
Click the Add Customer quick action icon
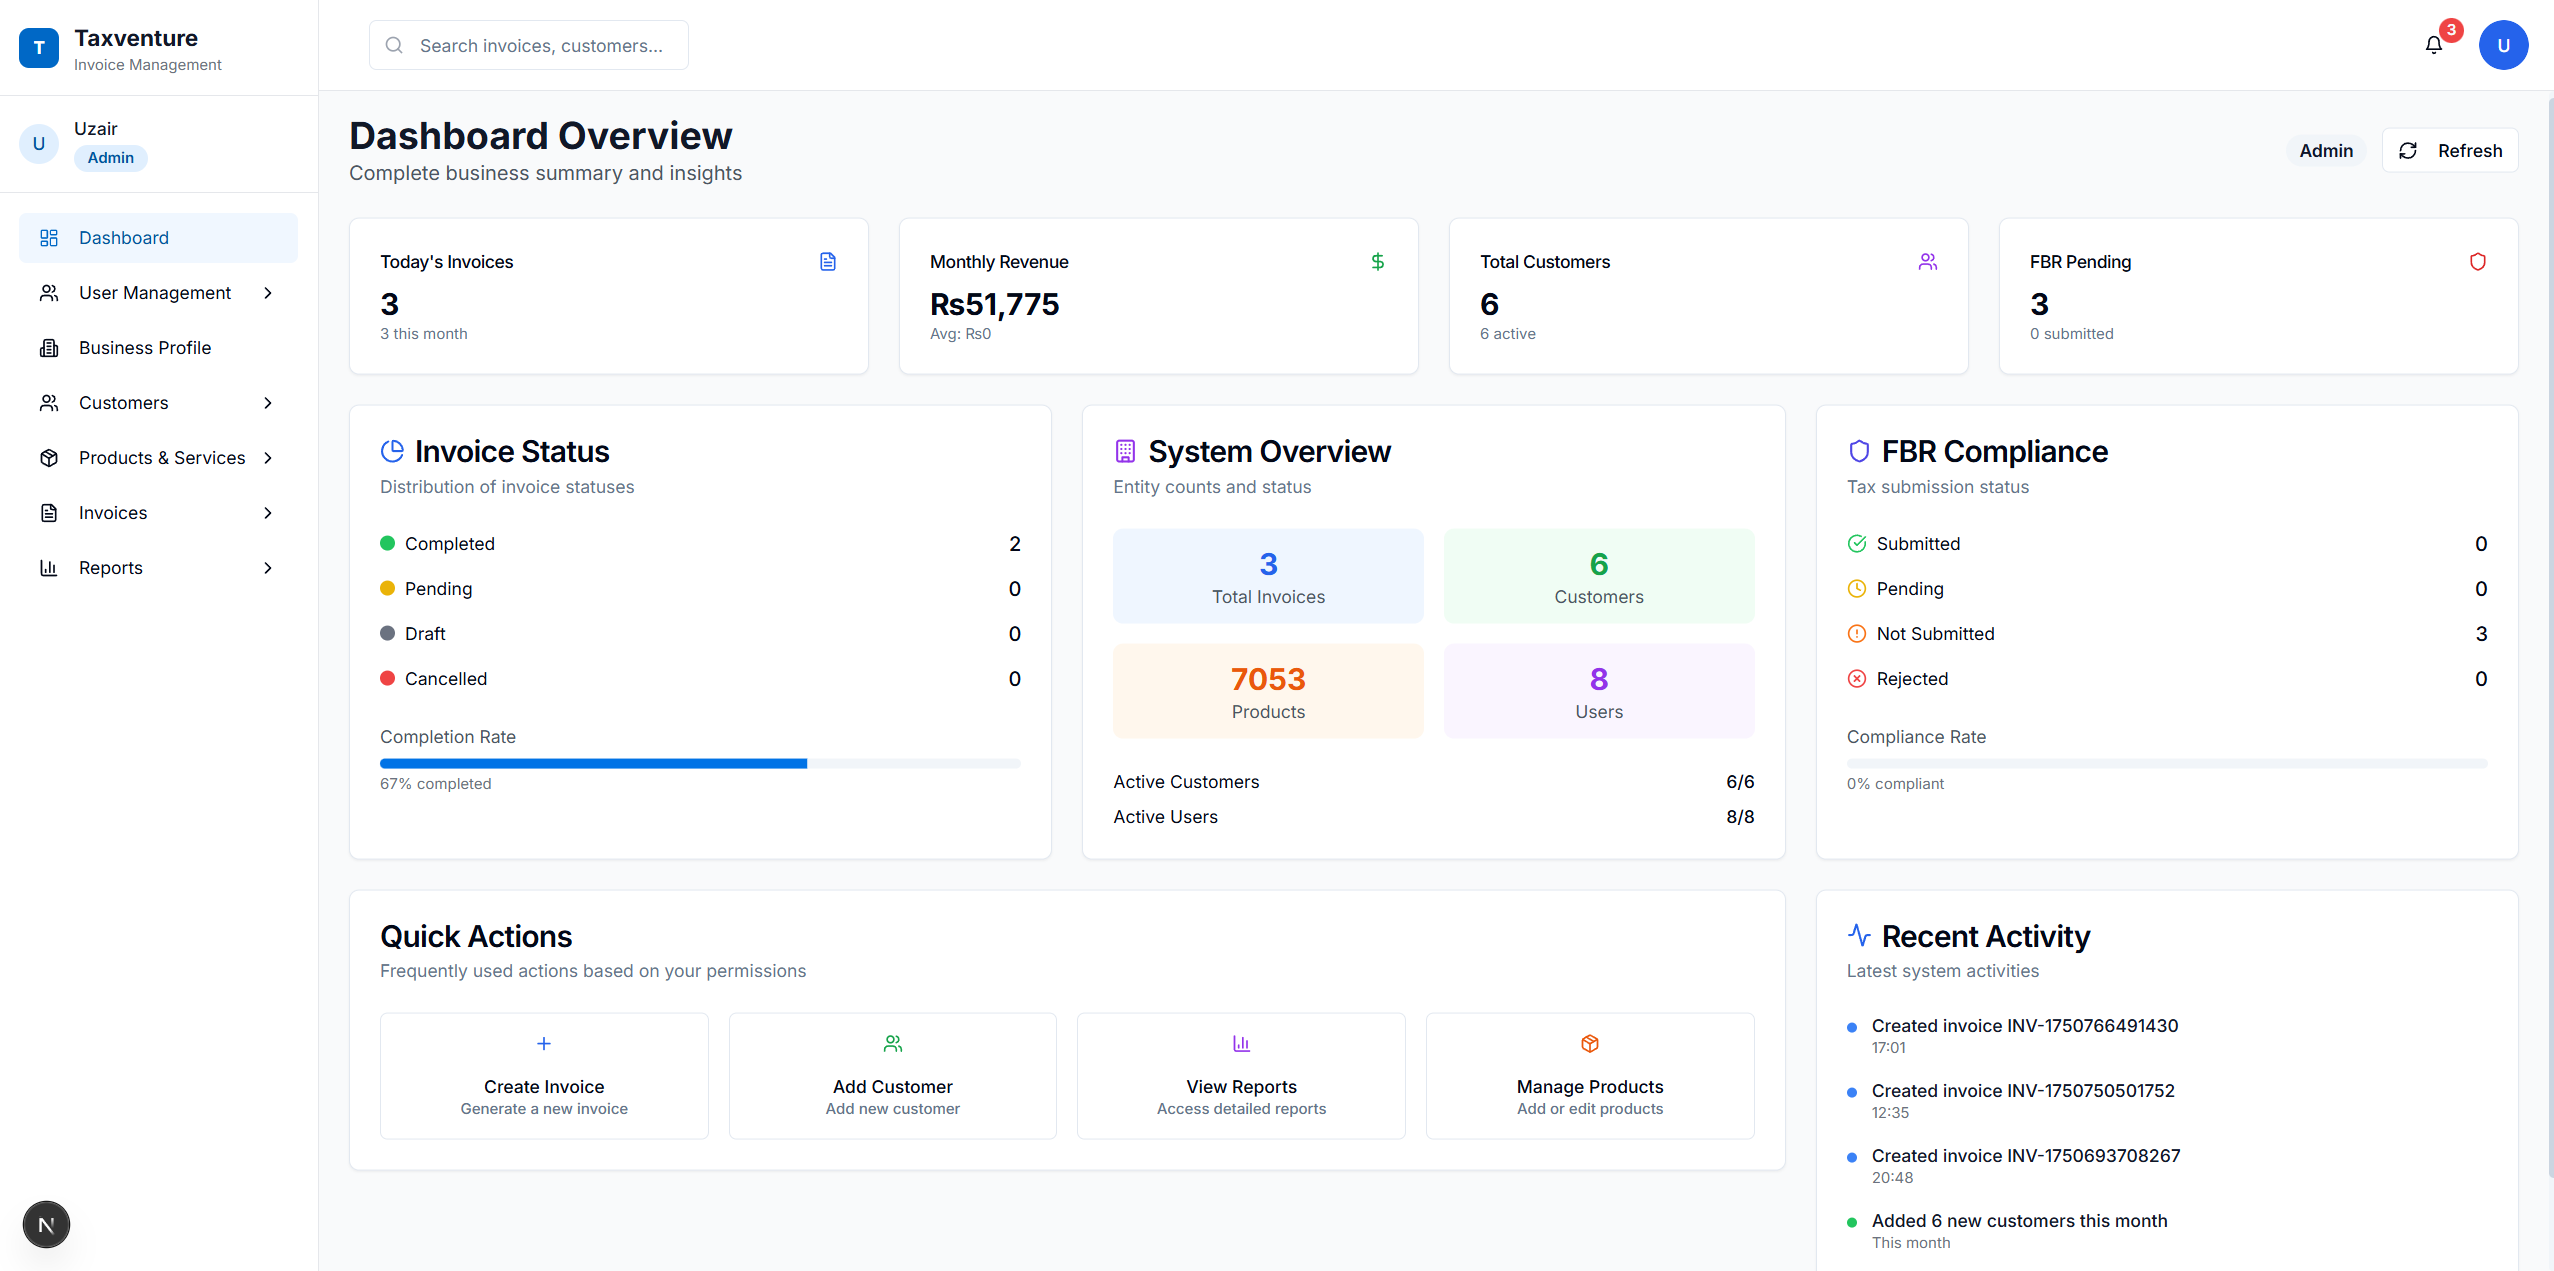pyautogui.click(x=891, y=1043)
